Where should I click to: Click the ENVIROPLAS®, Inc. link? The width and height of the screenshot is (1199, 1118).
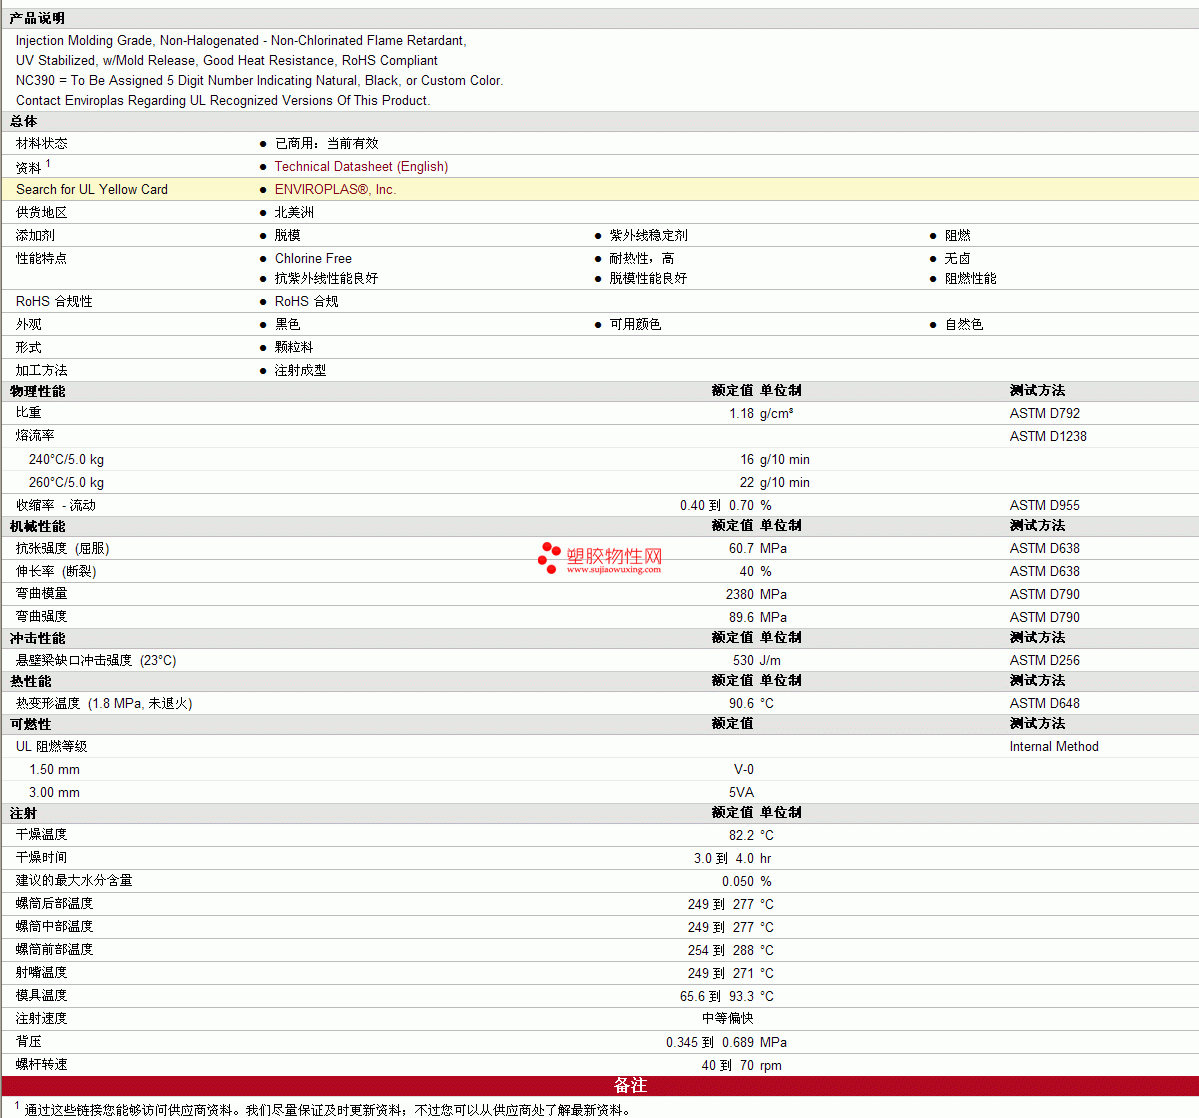335,190
